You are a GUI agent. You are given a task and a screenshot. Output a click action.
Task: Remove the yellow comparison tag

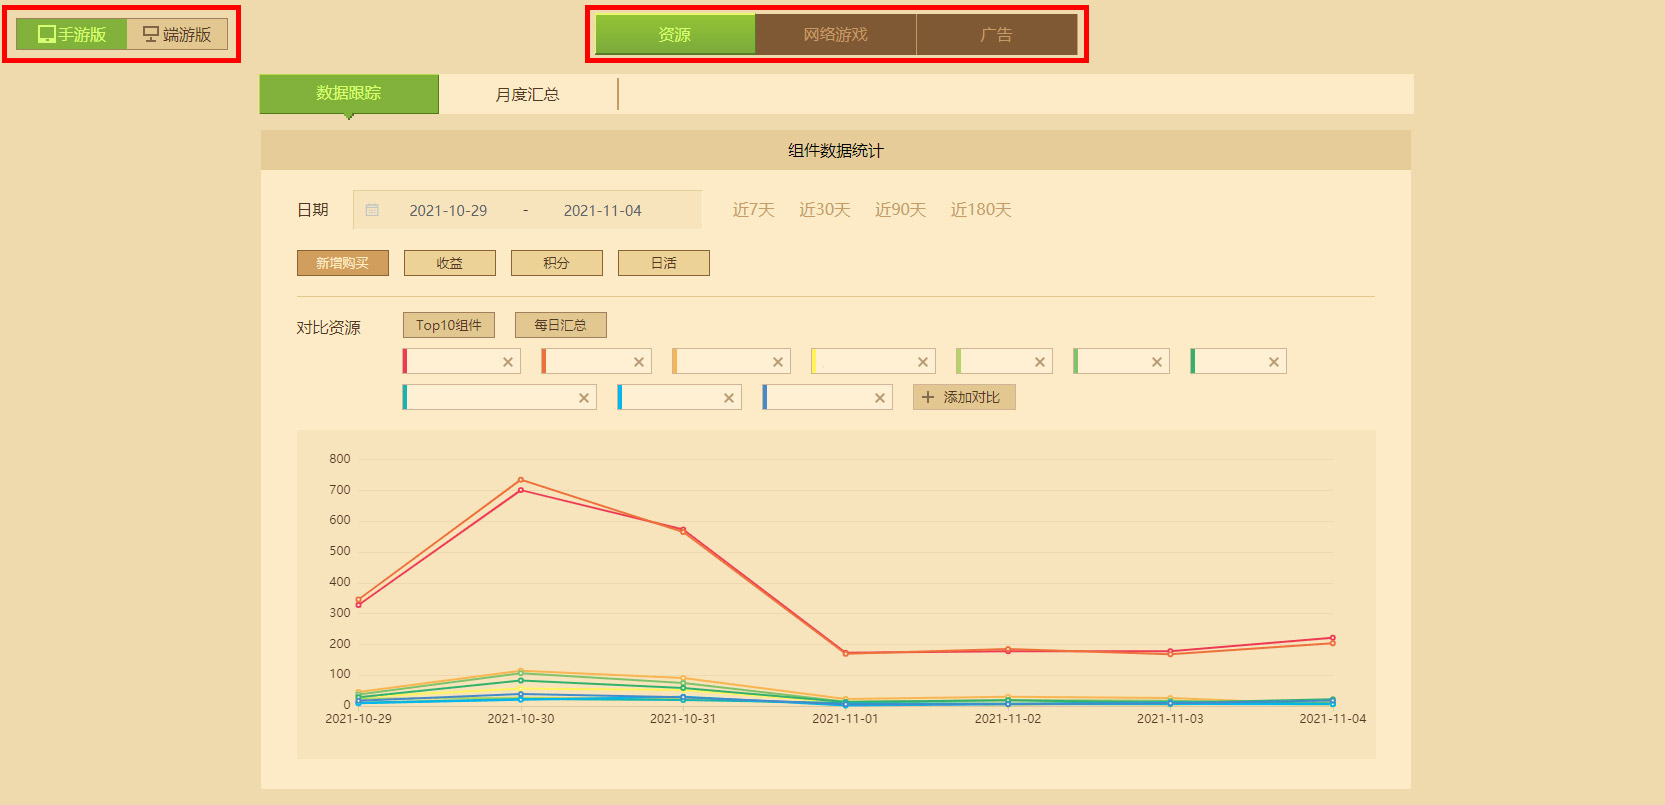tap(923, 362)
